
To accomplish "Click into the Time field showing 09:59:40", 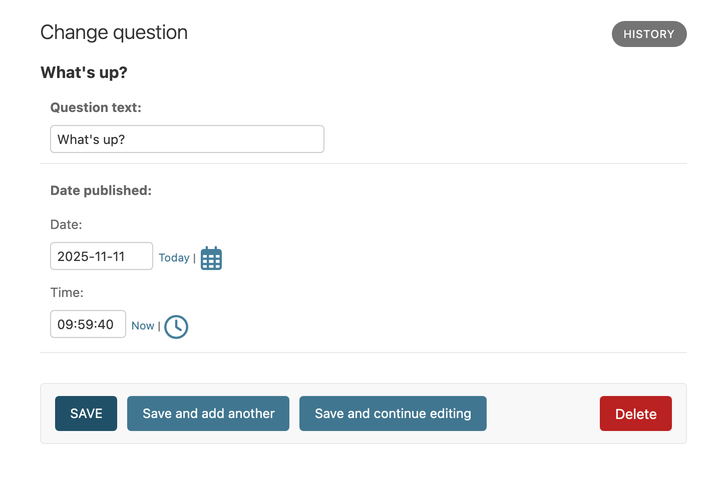I will tap(88, 324).
